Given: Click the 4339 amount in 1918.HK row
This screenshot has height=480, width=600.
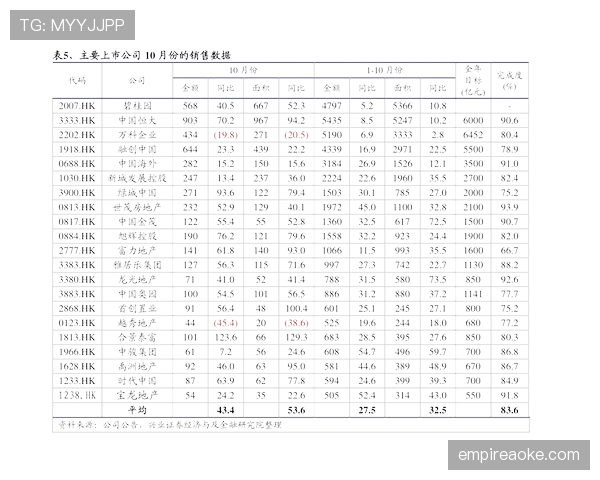Looking at the screenshot, I should pyautogui.click(x=331, y=149).
